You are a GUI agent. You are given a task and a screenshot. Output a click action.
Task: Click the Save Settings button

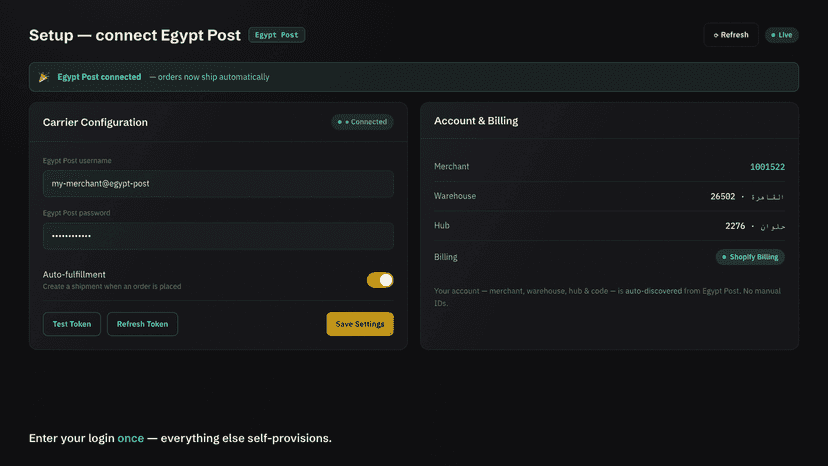360,324
